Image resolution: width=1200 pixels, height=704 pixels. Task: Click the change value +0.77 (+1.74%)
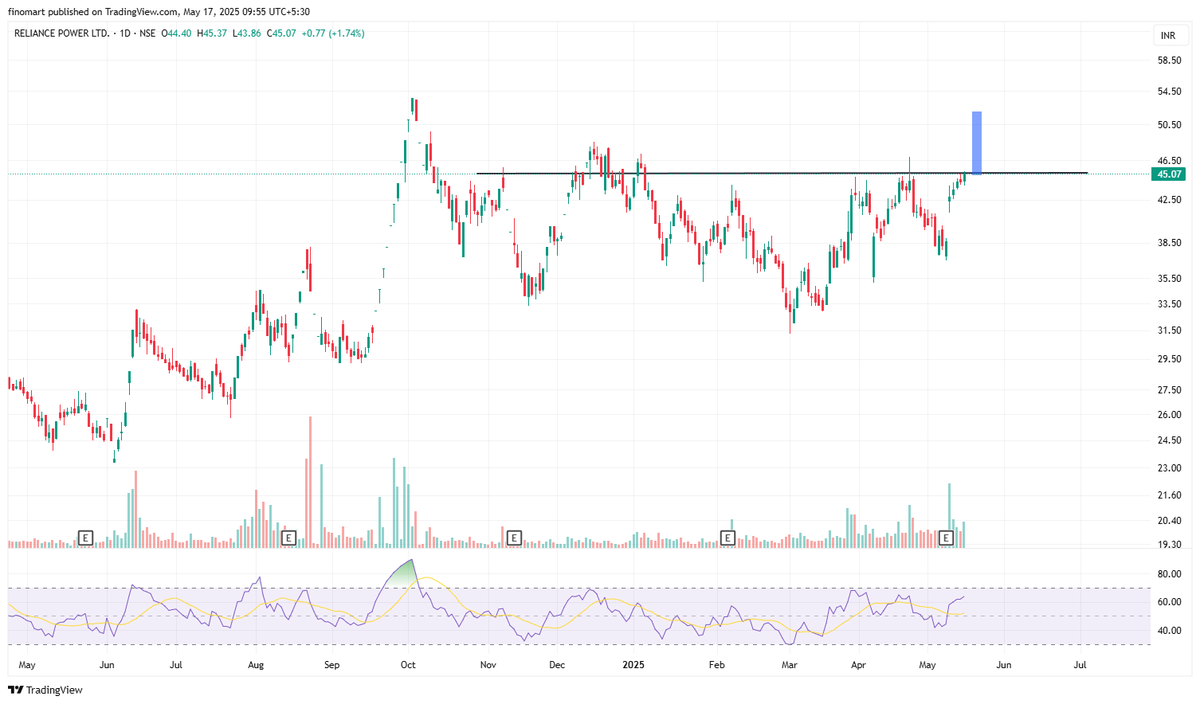[x=331, y=33]
